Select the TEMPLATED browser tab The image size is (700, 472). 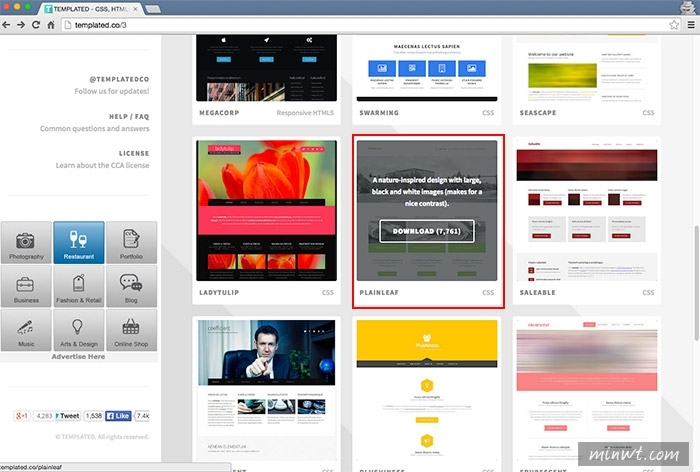pos(91,9)
